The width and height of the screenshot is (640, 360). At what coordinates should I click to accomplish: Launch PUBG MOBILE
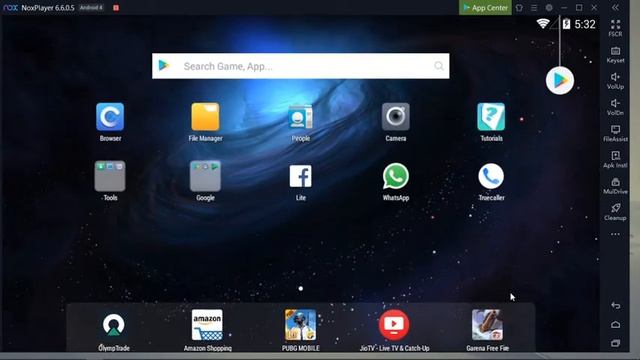pyautogui.click(x=301, y=325)
